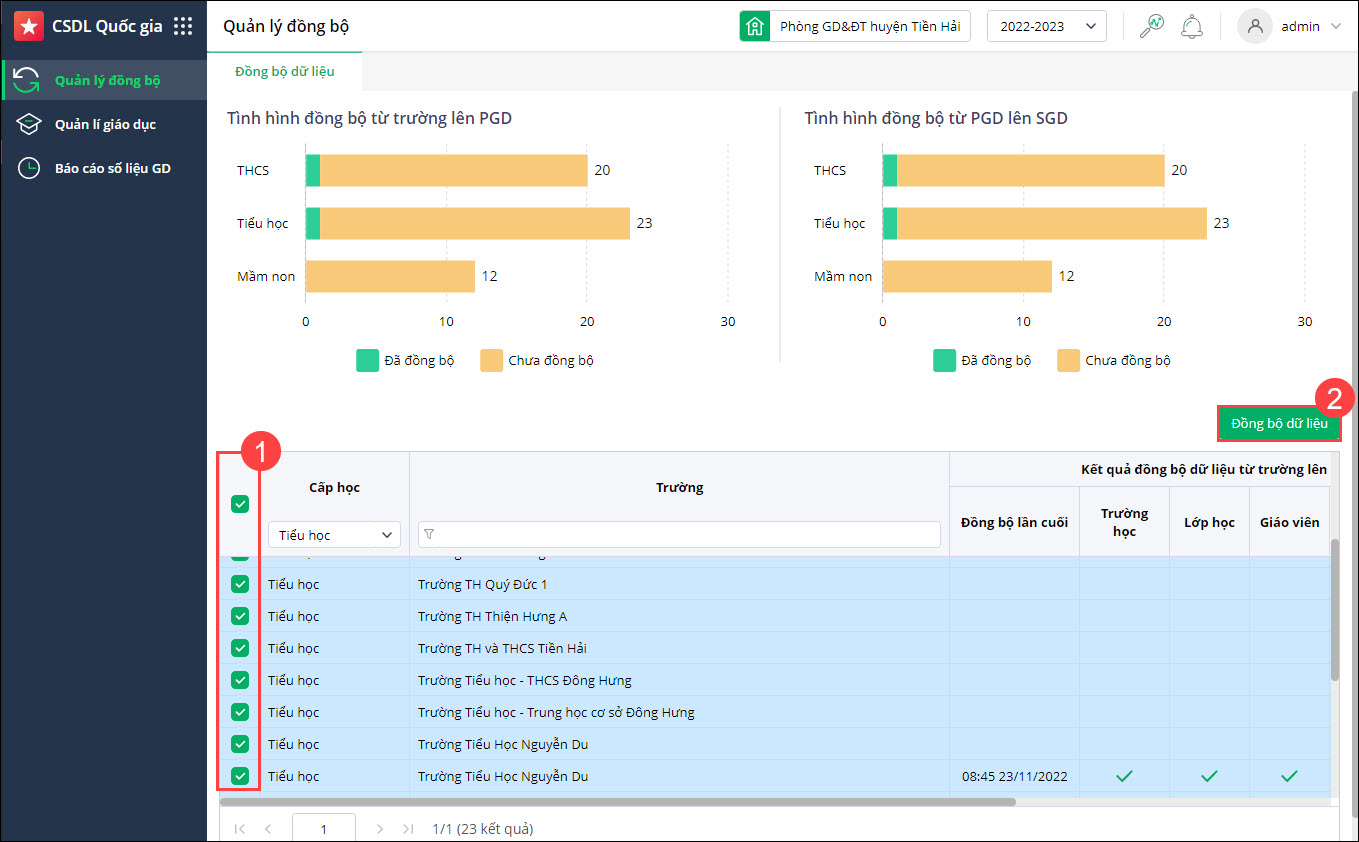1359x842 pixels.
Task: Expand the admin account menu chevron
Action: tap(1336, 27)
